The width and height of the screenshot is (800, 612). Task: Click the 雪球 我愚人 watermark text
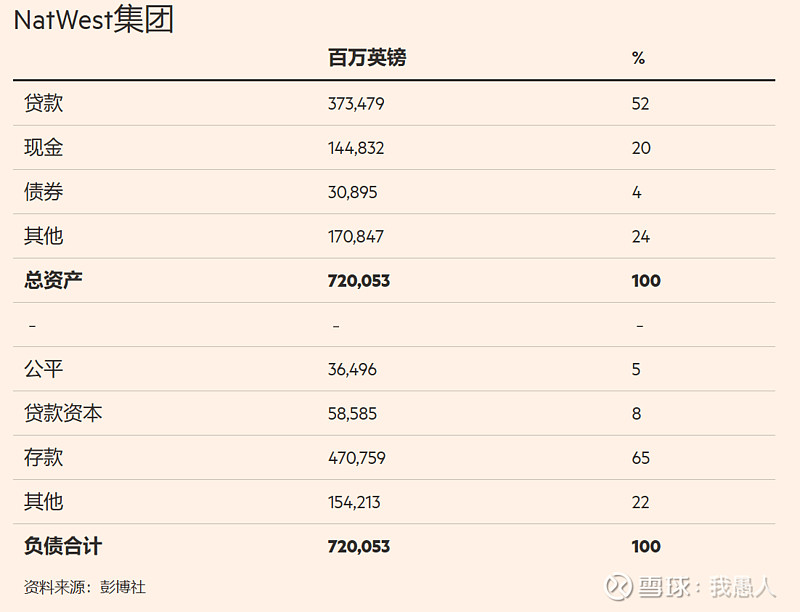tap(707, 588)
